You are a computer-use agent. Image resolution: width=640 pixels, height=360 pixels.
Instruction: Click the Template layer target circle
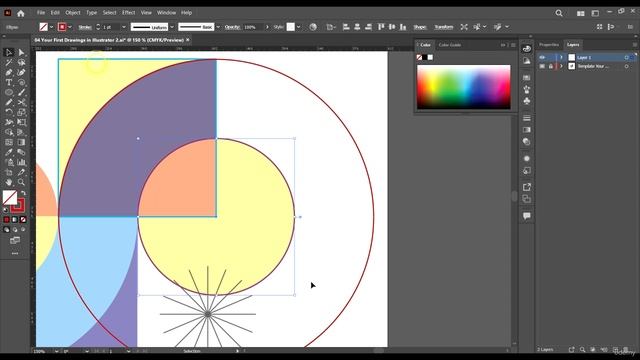[x=627, y=66]
